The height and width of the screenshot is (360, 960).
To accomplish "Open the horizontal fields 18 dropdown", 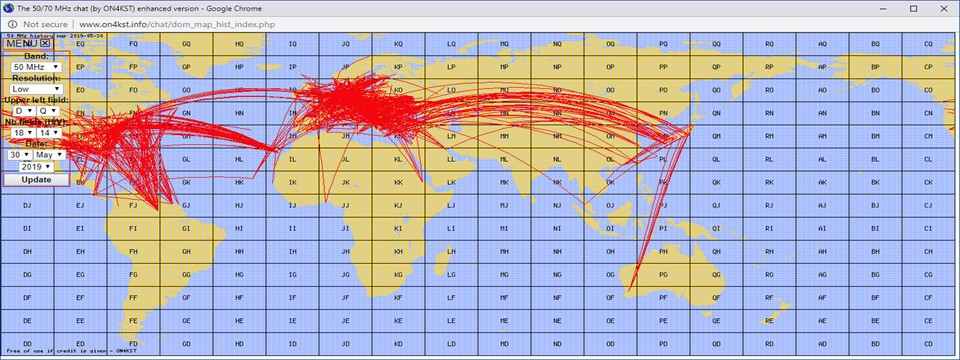I will click(22, 132).
